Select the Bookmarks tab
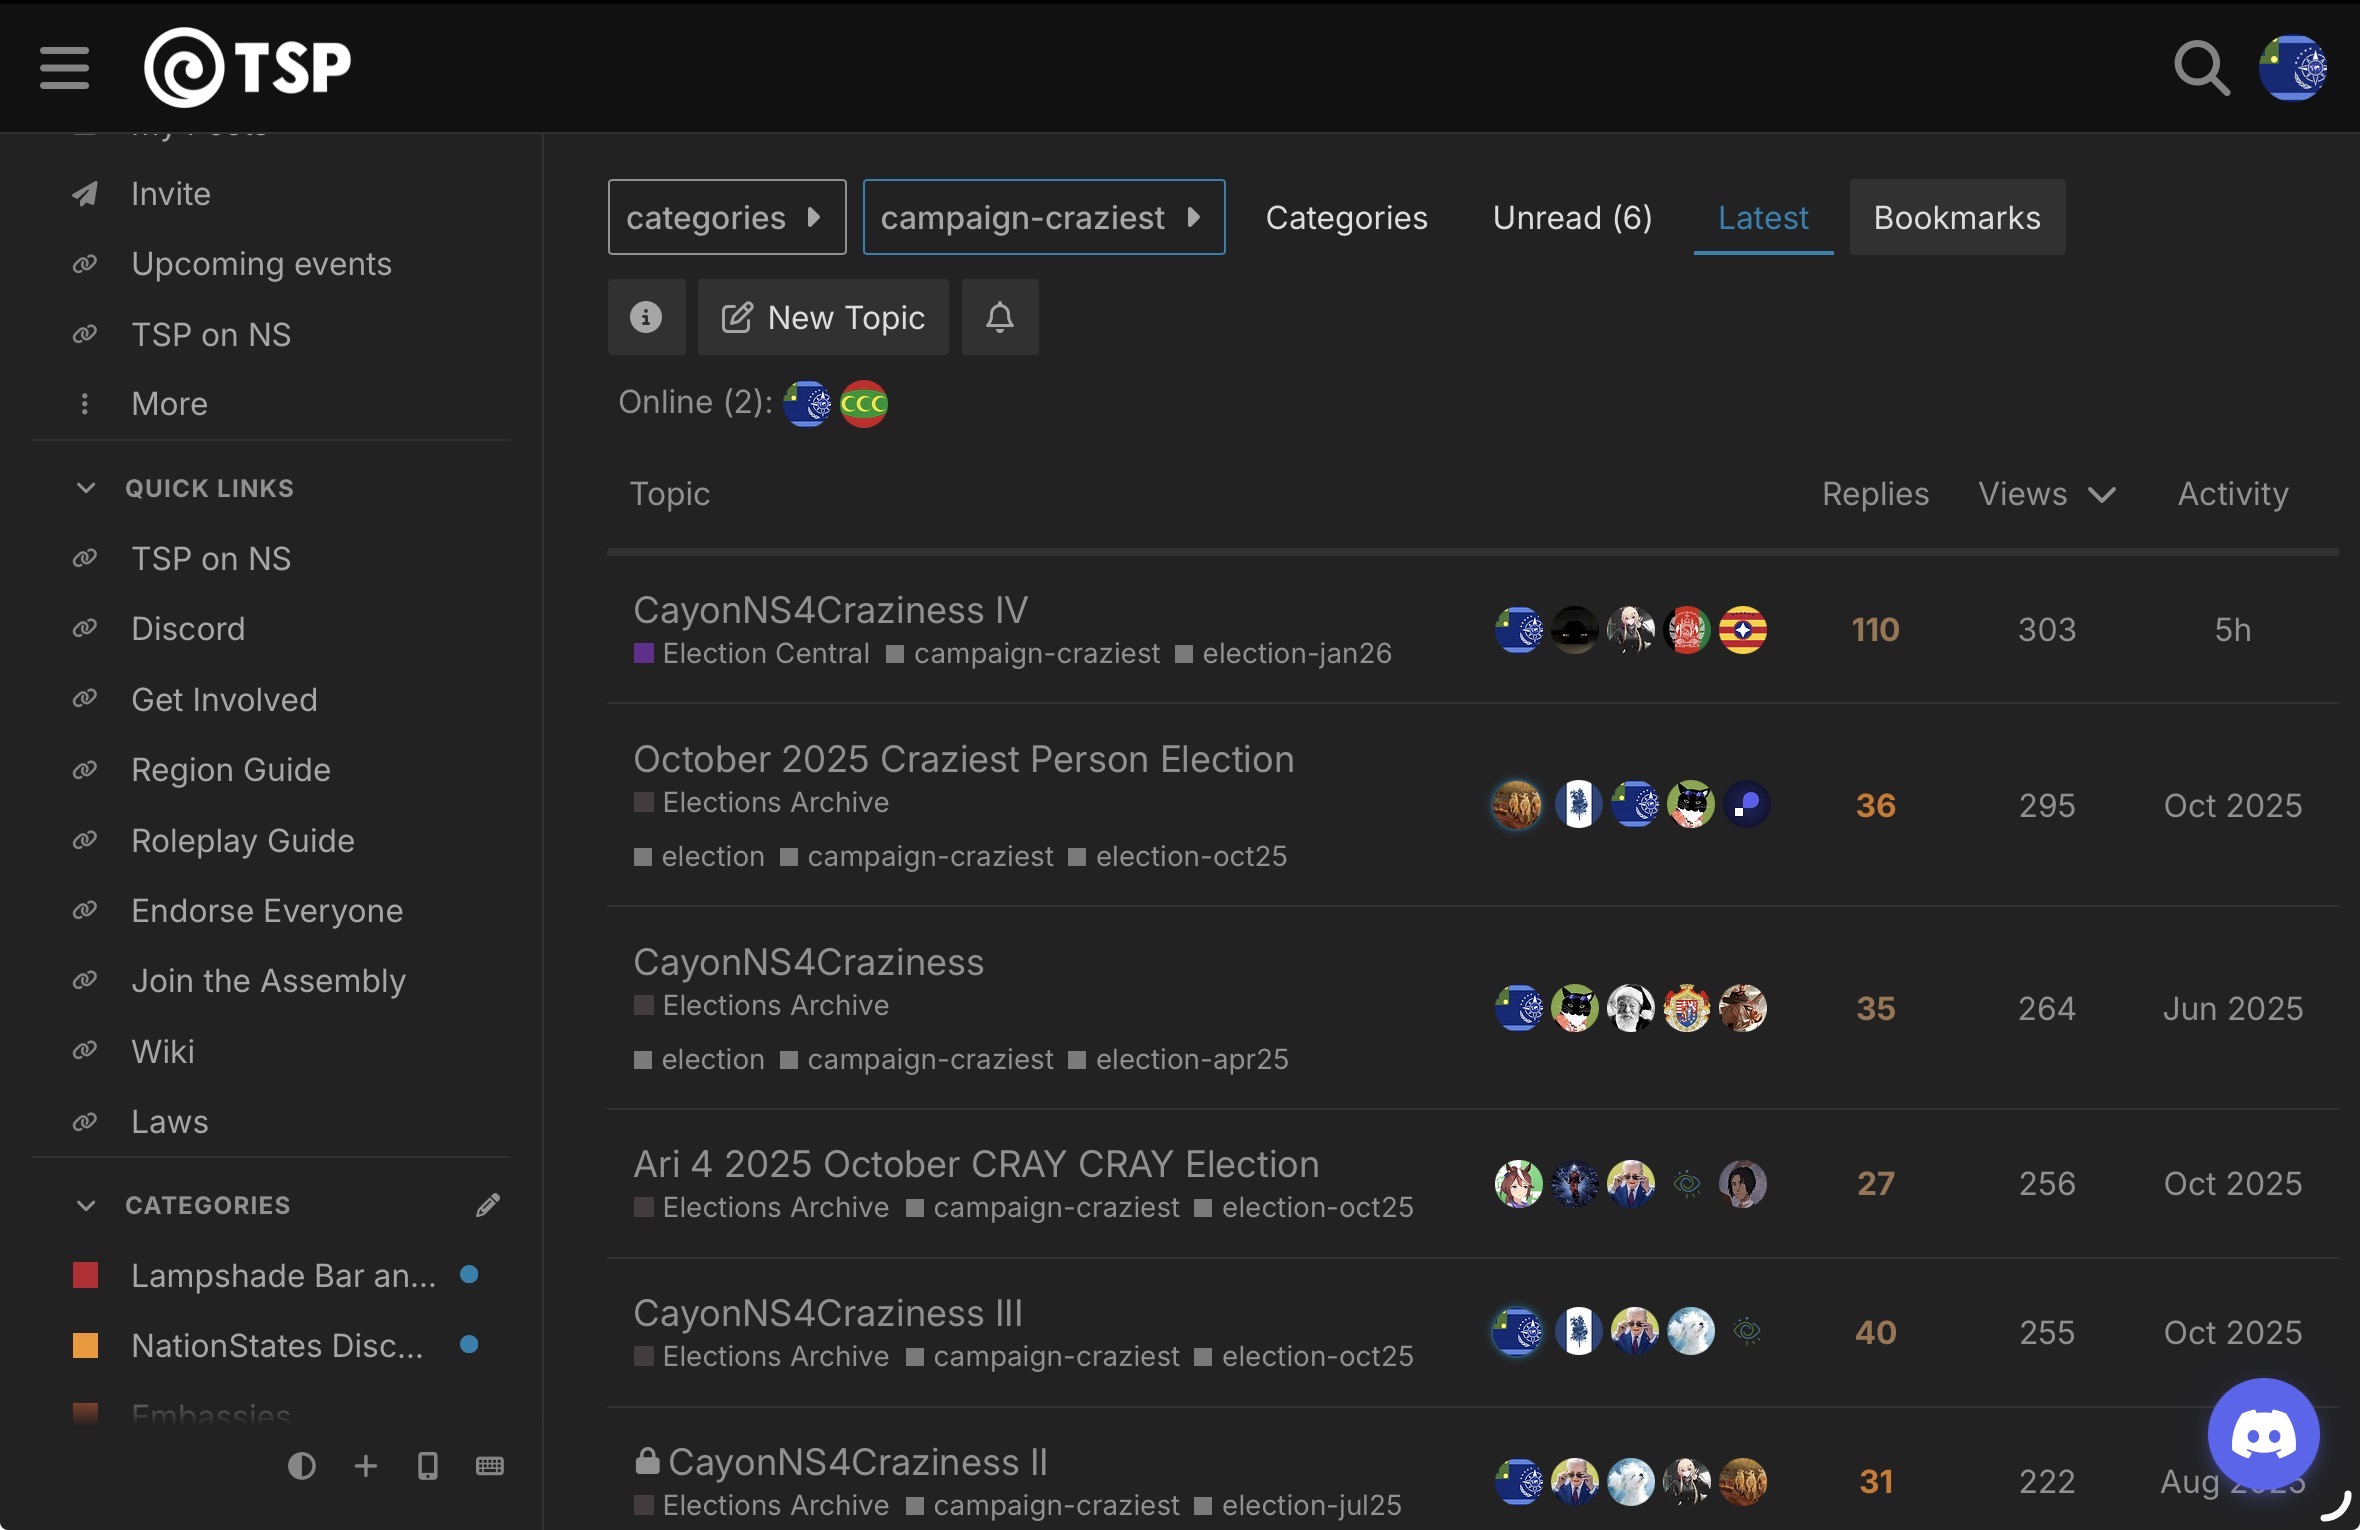2360x1530 pixels. coord(1957,217)
